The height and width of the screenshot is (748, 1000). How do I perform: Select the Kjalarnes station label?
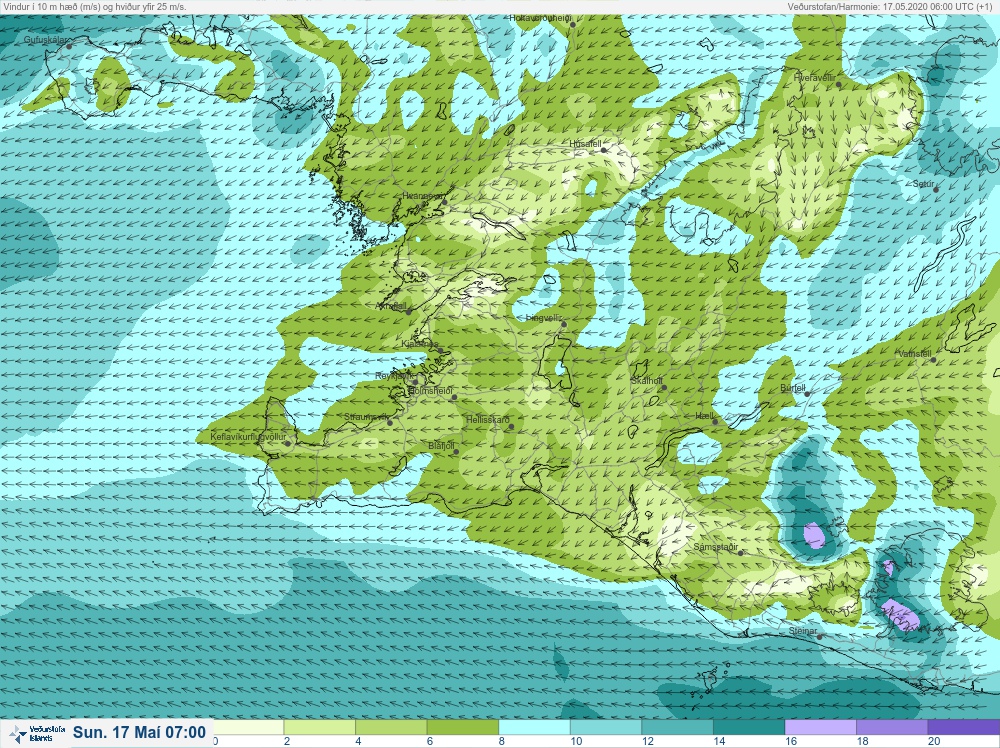tap(420, 344)
